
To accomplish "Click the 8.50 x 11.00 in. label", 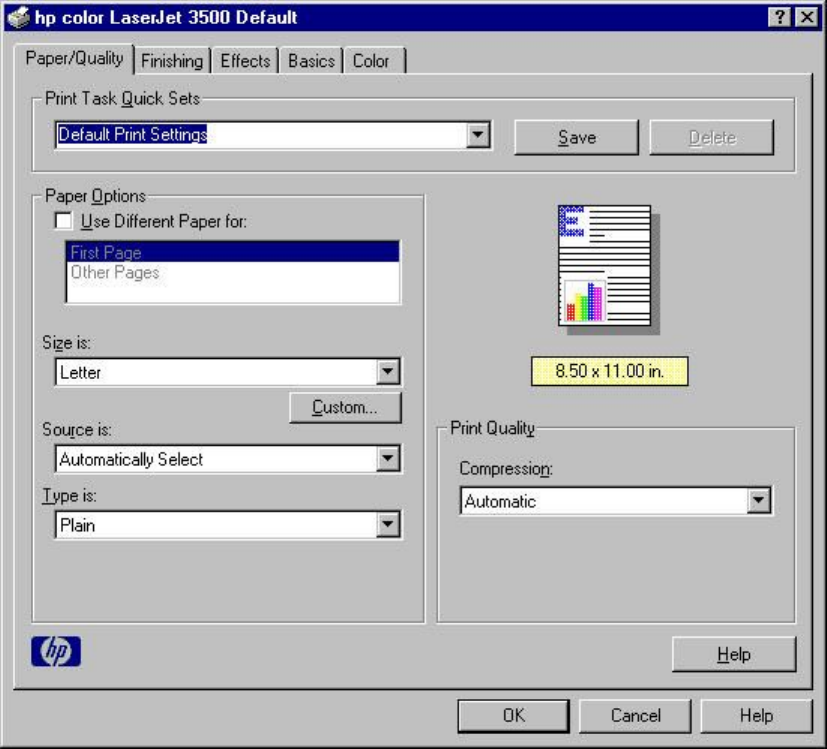I will point(609,371).
